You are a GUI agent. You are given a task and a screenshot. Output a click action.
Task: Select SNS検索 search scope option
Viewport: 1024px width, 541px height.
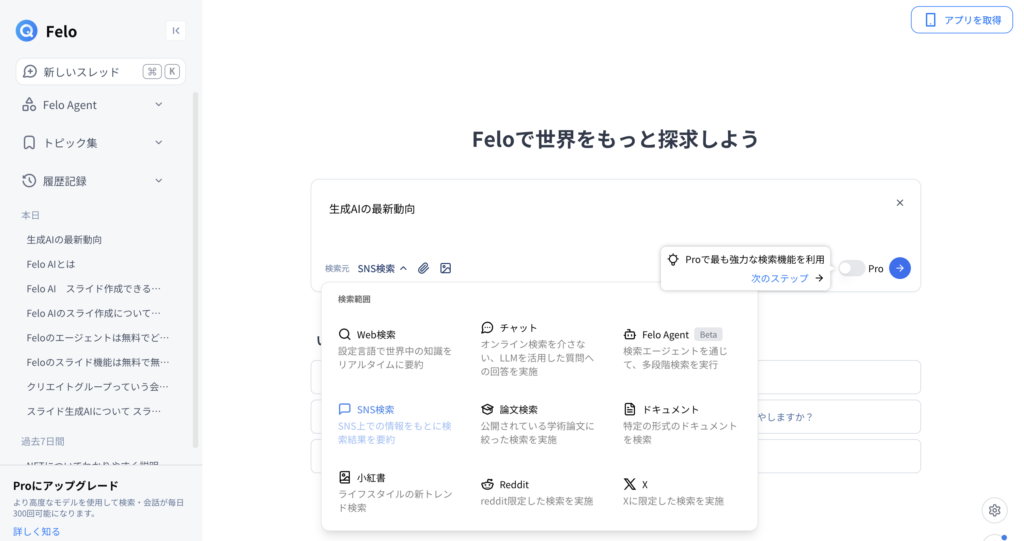click(x=395, y=424)
